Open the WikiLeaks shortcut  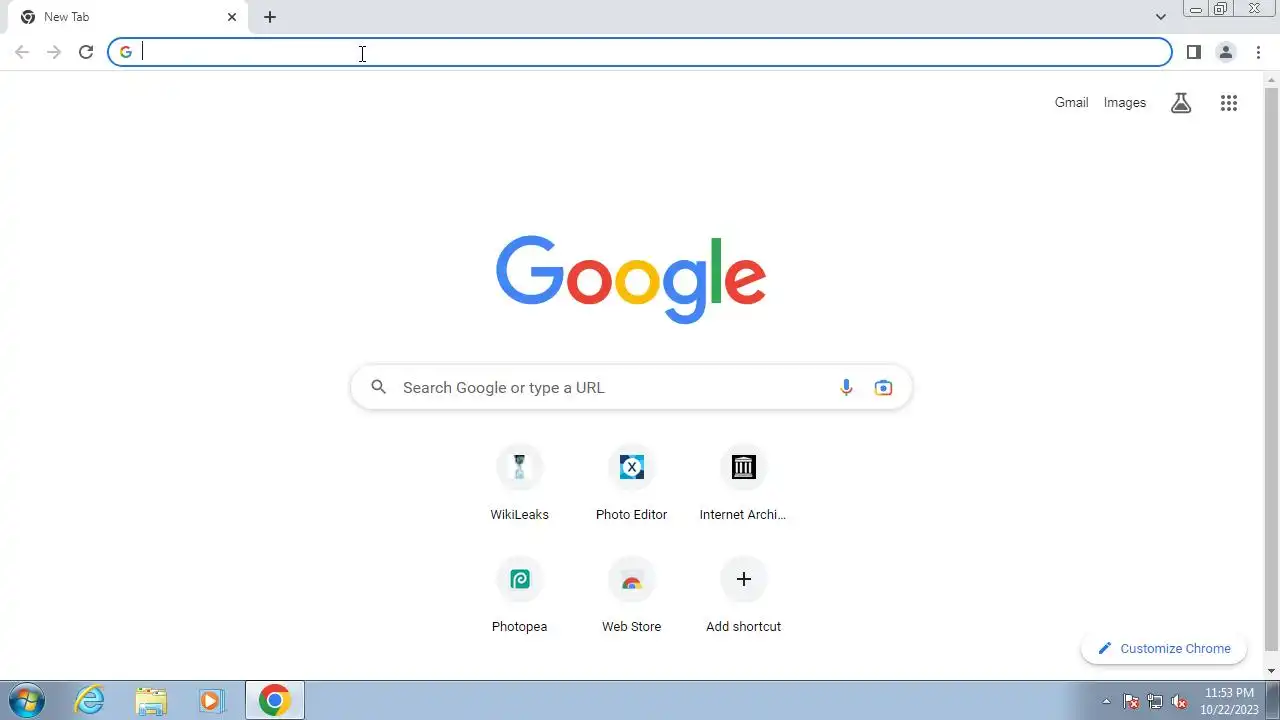[519, 484]
